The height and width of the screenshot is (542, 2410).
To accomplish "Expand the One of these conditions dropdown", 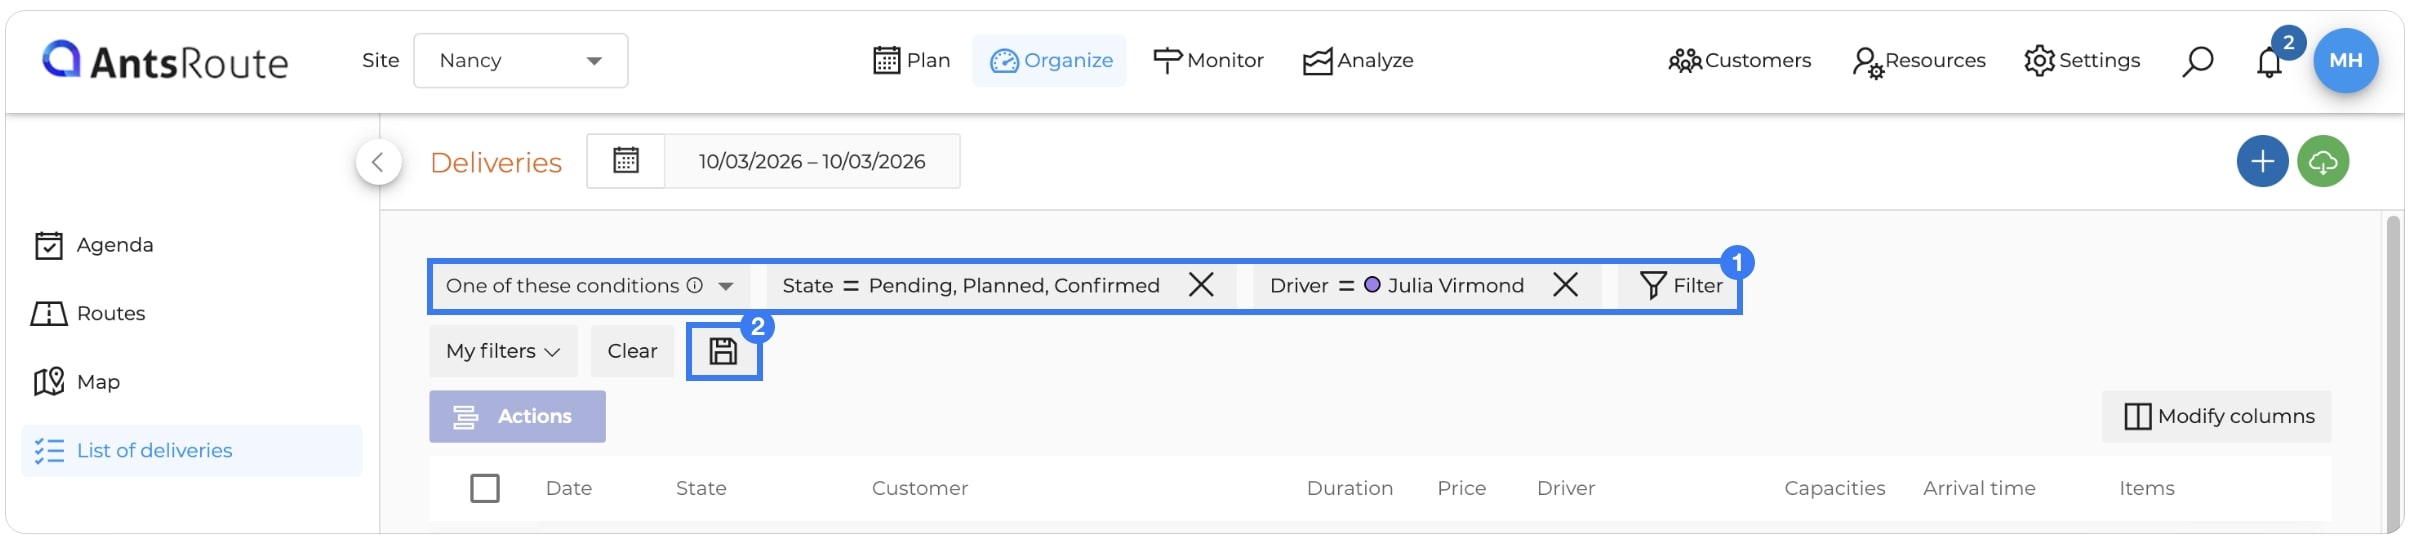I will [590, 286].
